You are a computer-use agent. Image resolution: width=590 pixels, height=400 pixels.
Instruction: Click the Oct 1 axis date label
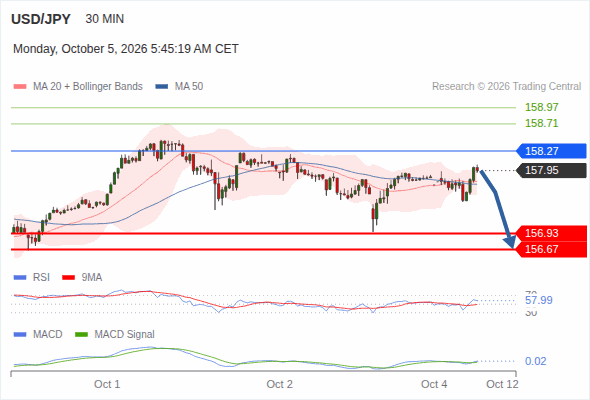tap(107, 384)
